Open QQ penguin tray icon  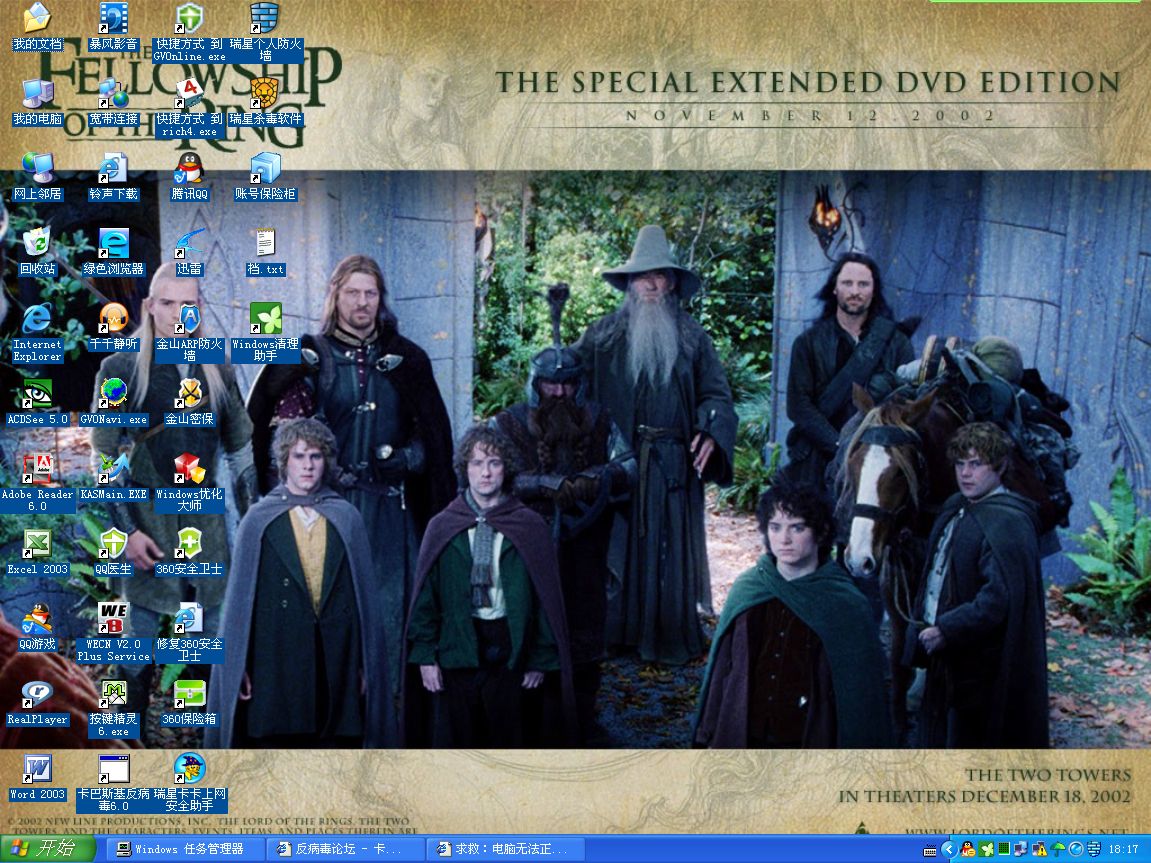point(968,850)
